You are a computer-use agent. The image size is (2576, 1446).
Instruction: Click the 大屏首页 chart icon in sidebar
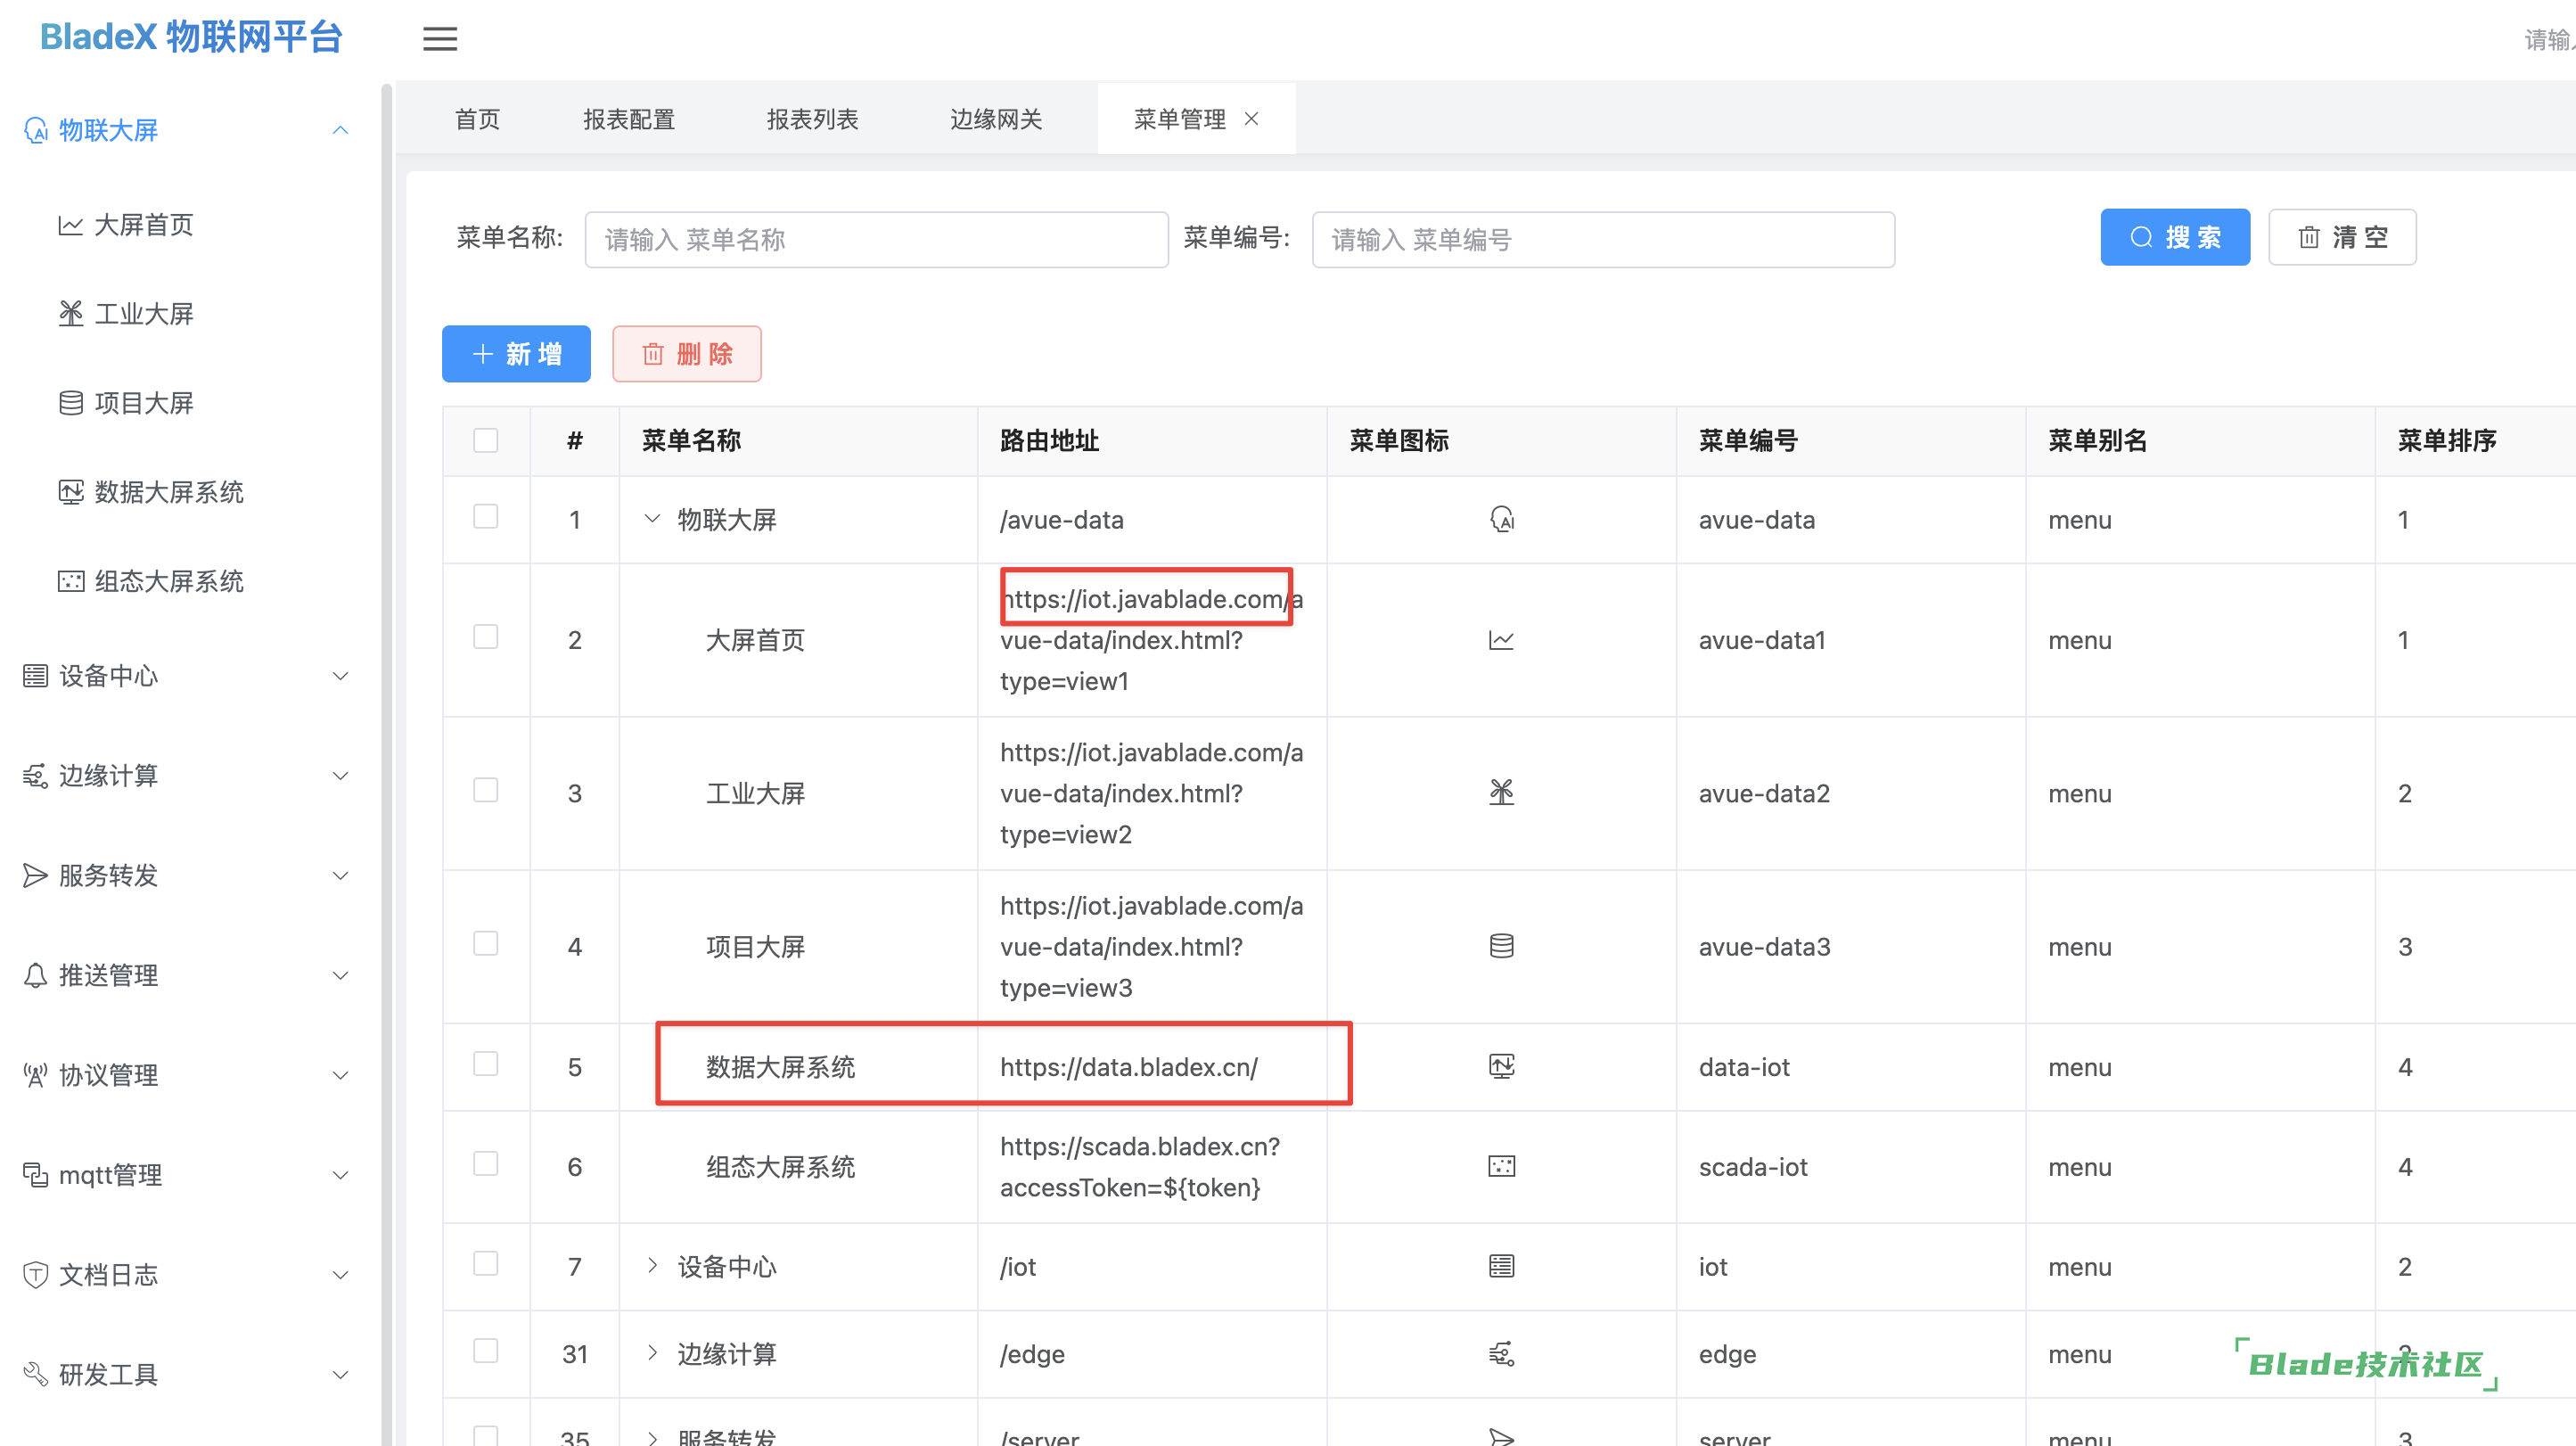(70, 225)
